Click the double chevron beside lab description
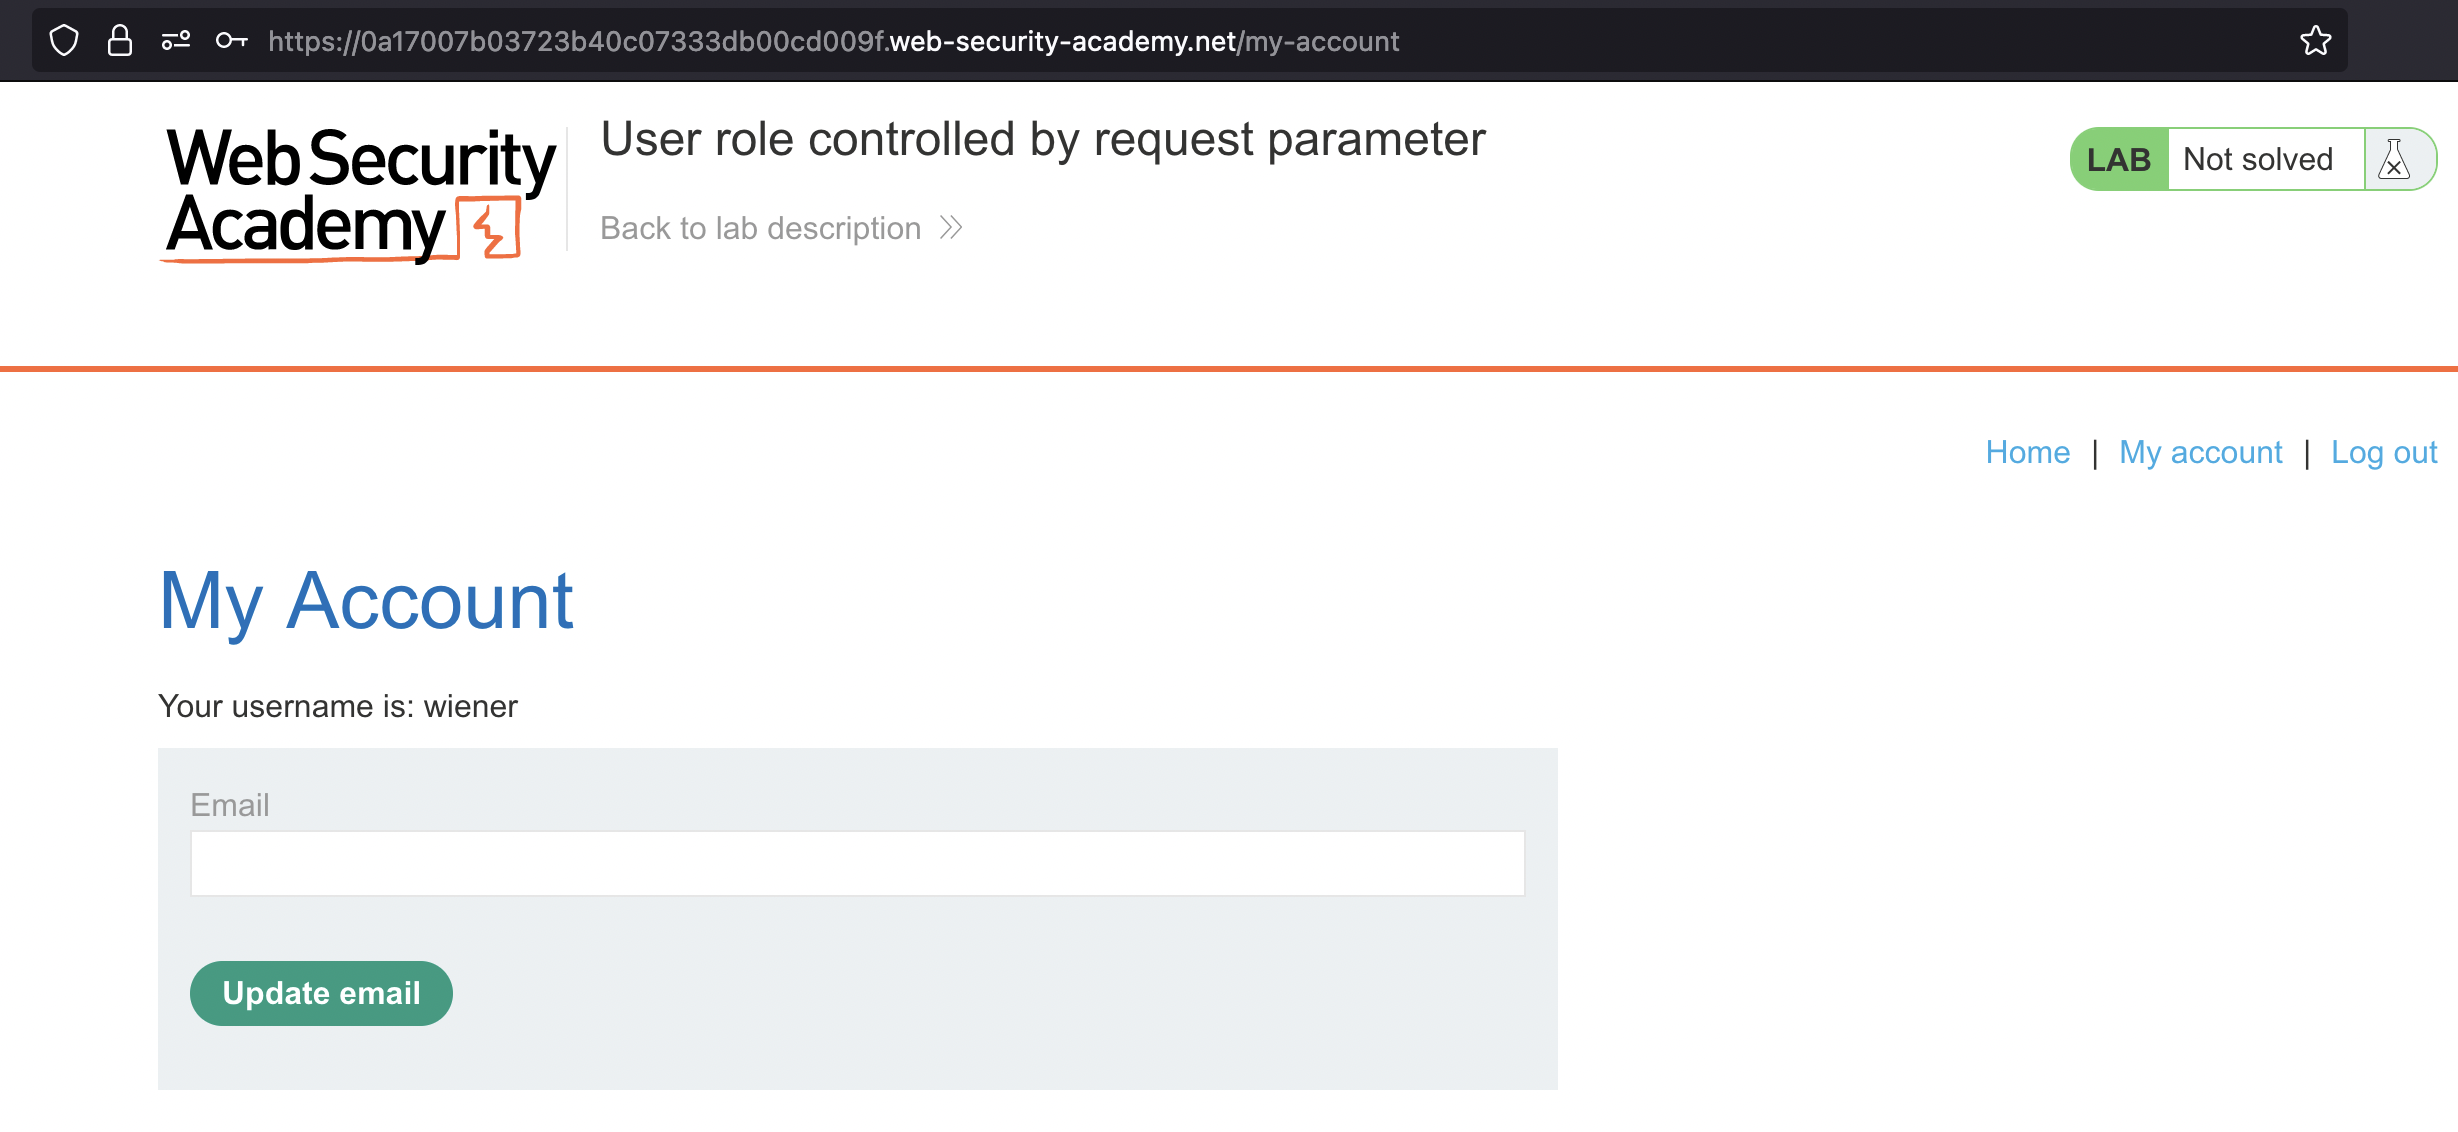The height and width of the screenshot is (1132, 2458). coord(951,228)
